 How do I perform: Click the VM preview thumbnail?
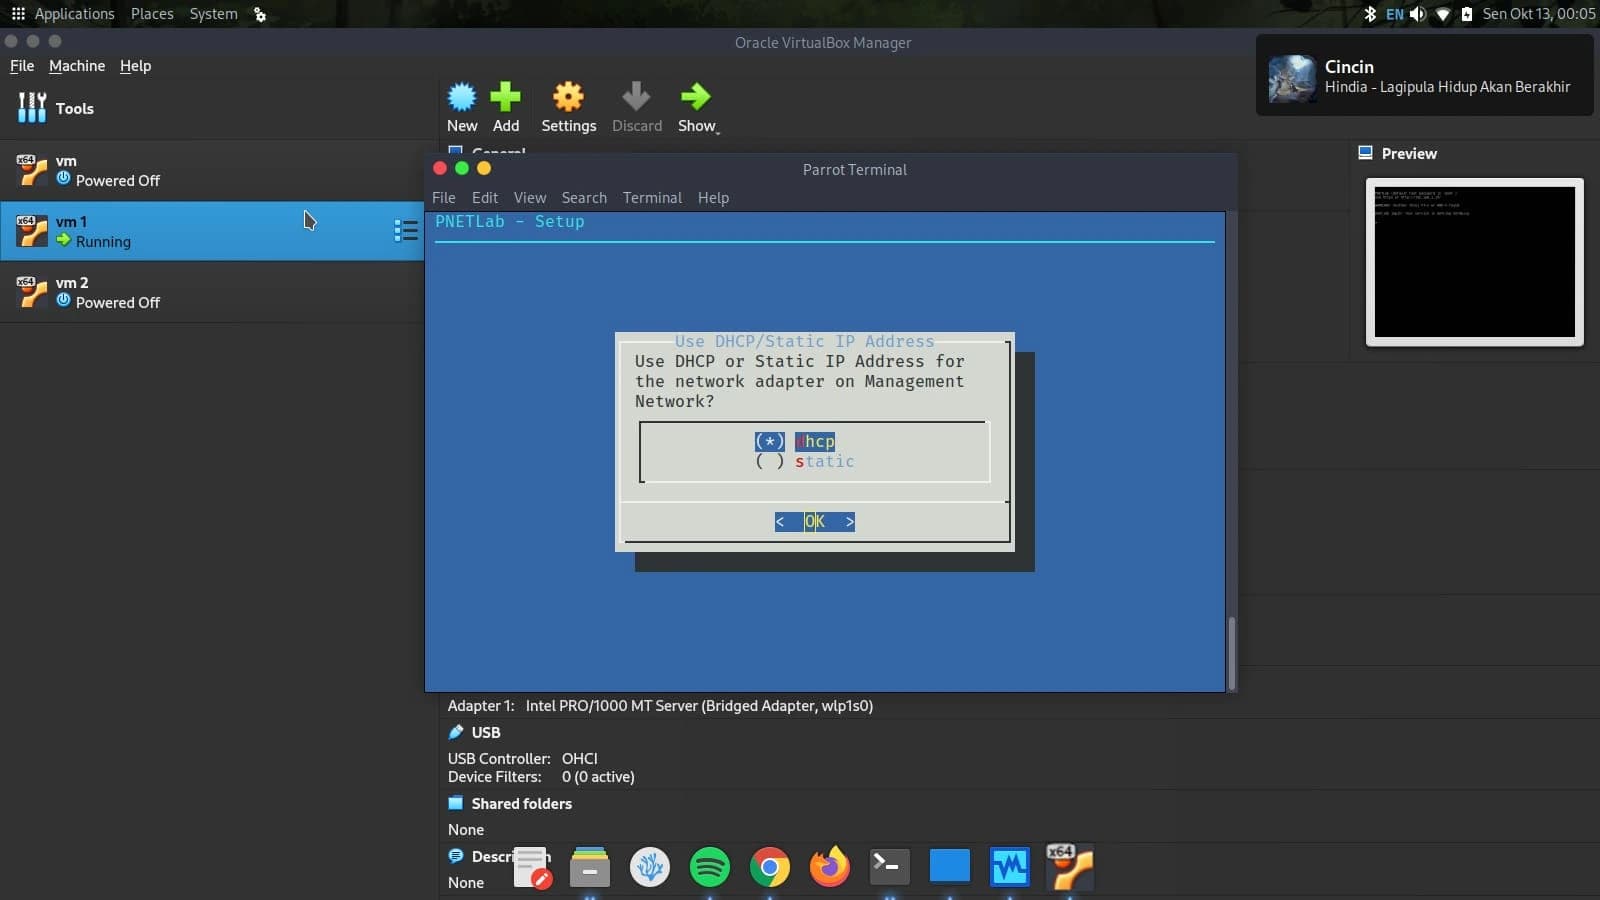(x=1473, y=263)
